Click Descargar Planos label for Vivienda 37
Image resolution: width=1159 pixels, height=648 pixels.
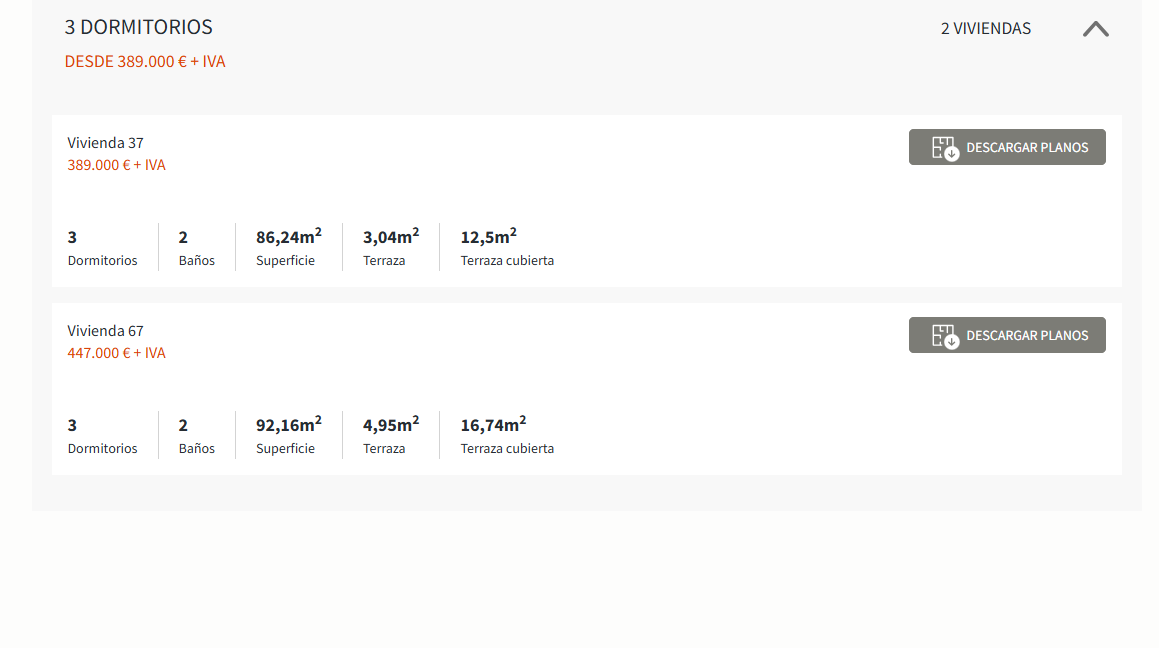click(1027, 148)
